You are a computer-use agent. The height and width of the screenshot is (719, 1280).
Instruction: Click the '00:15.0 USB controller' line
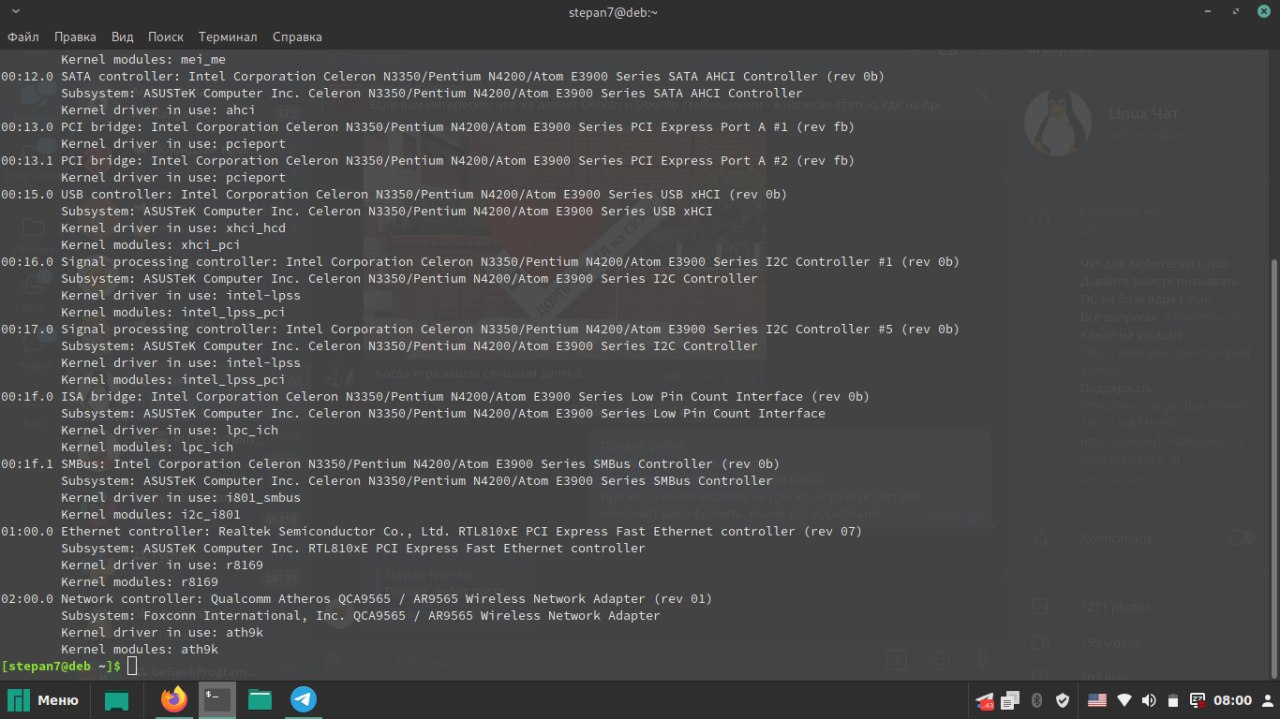pos(394,194)
